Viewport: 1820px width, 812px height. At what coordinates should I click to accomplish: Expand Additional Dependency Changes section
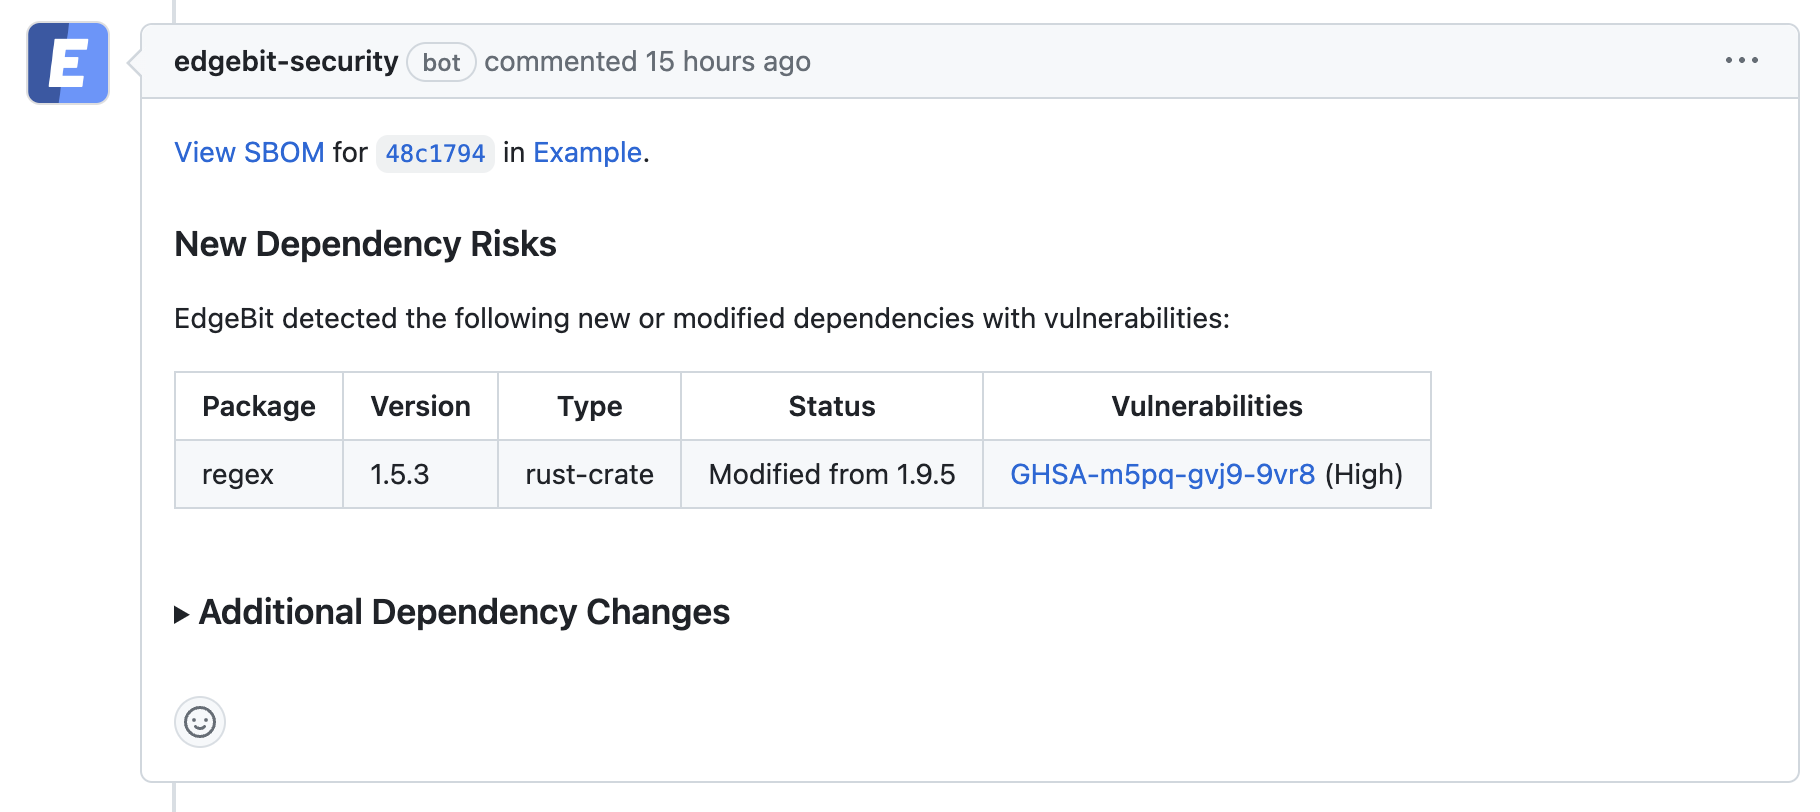click(x=452, y=612)
